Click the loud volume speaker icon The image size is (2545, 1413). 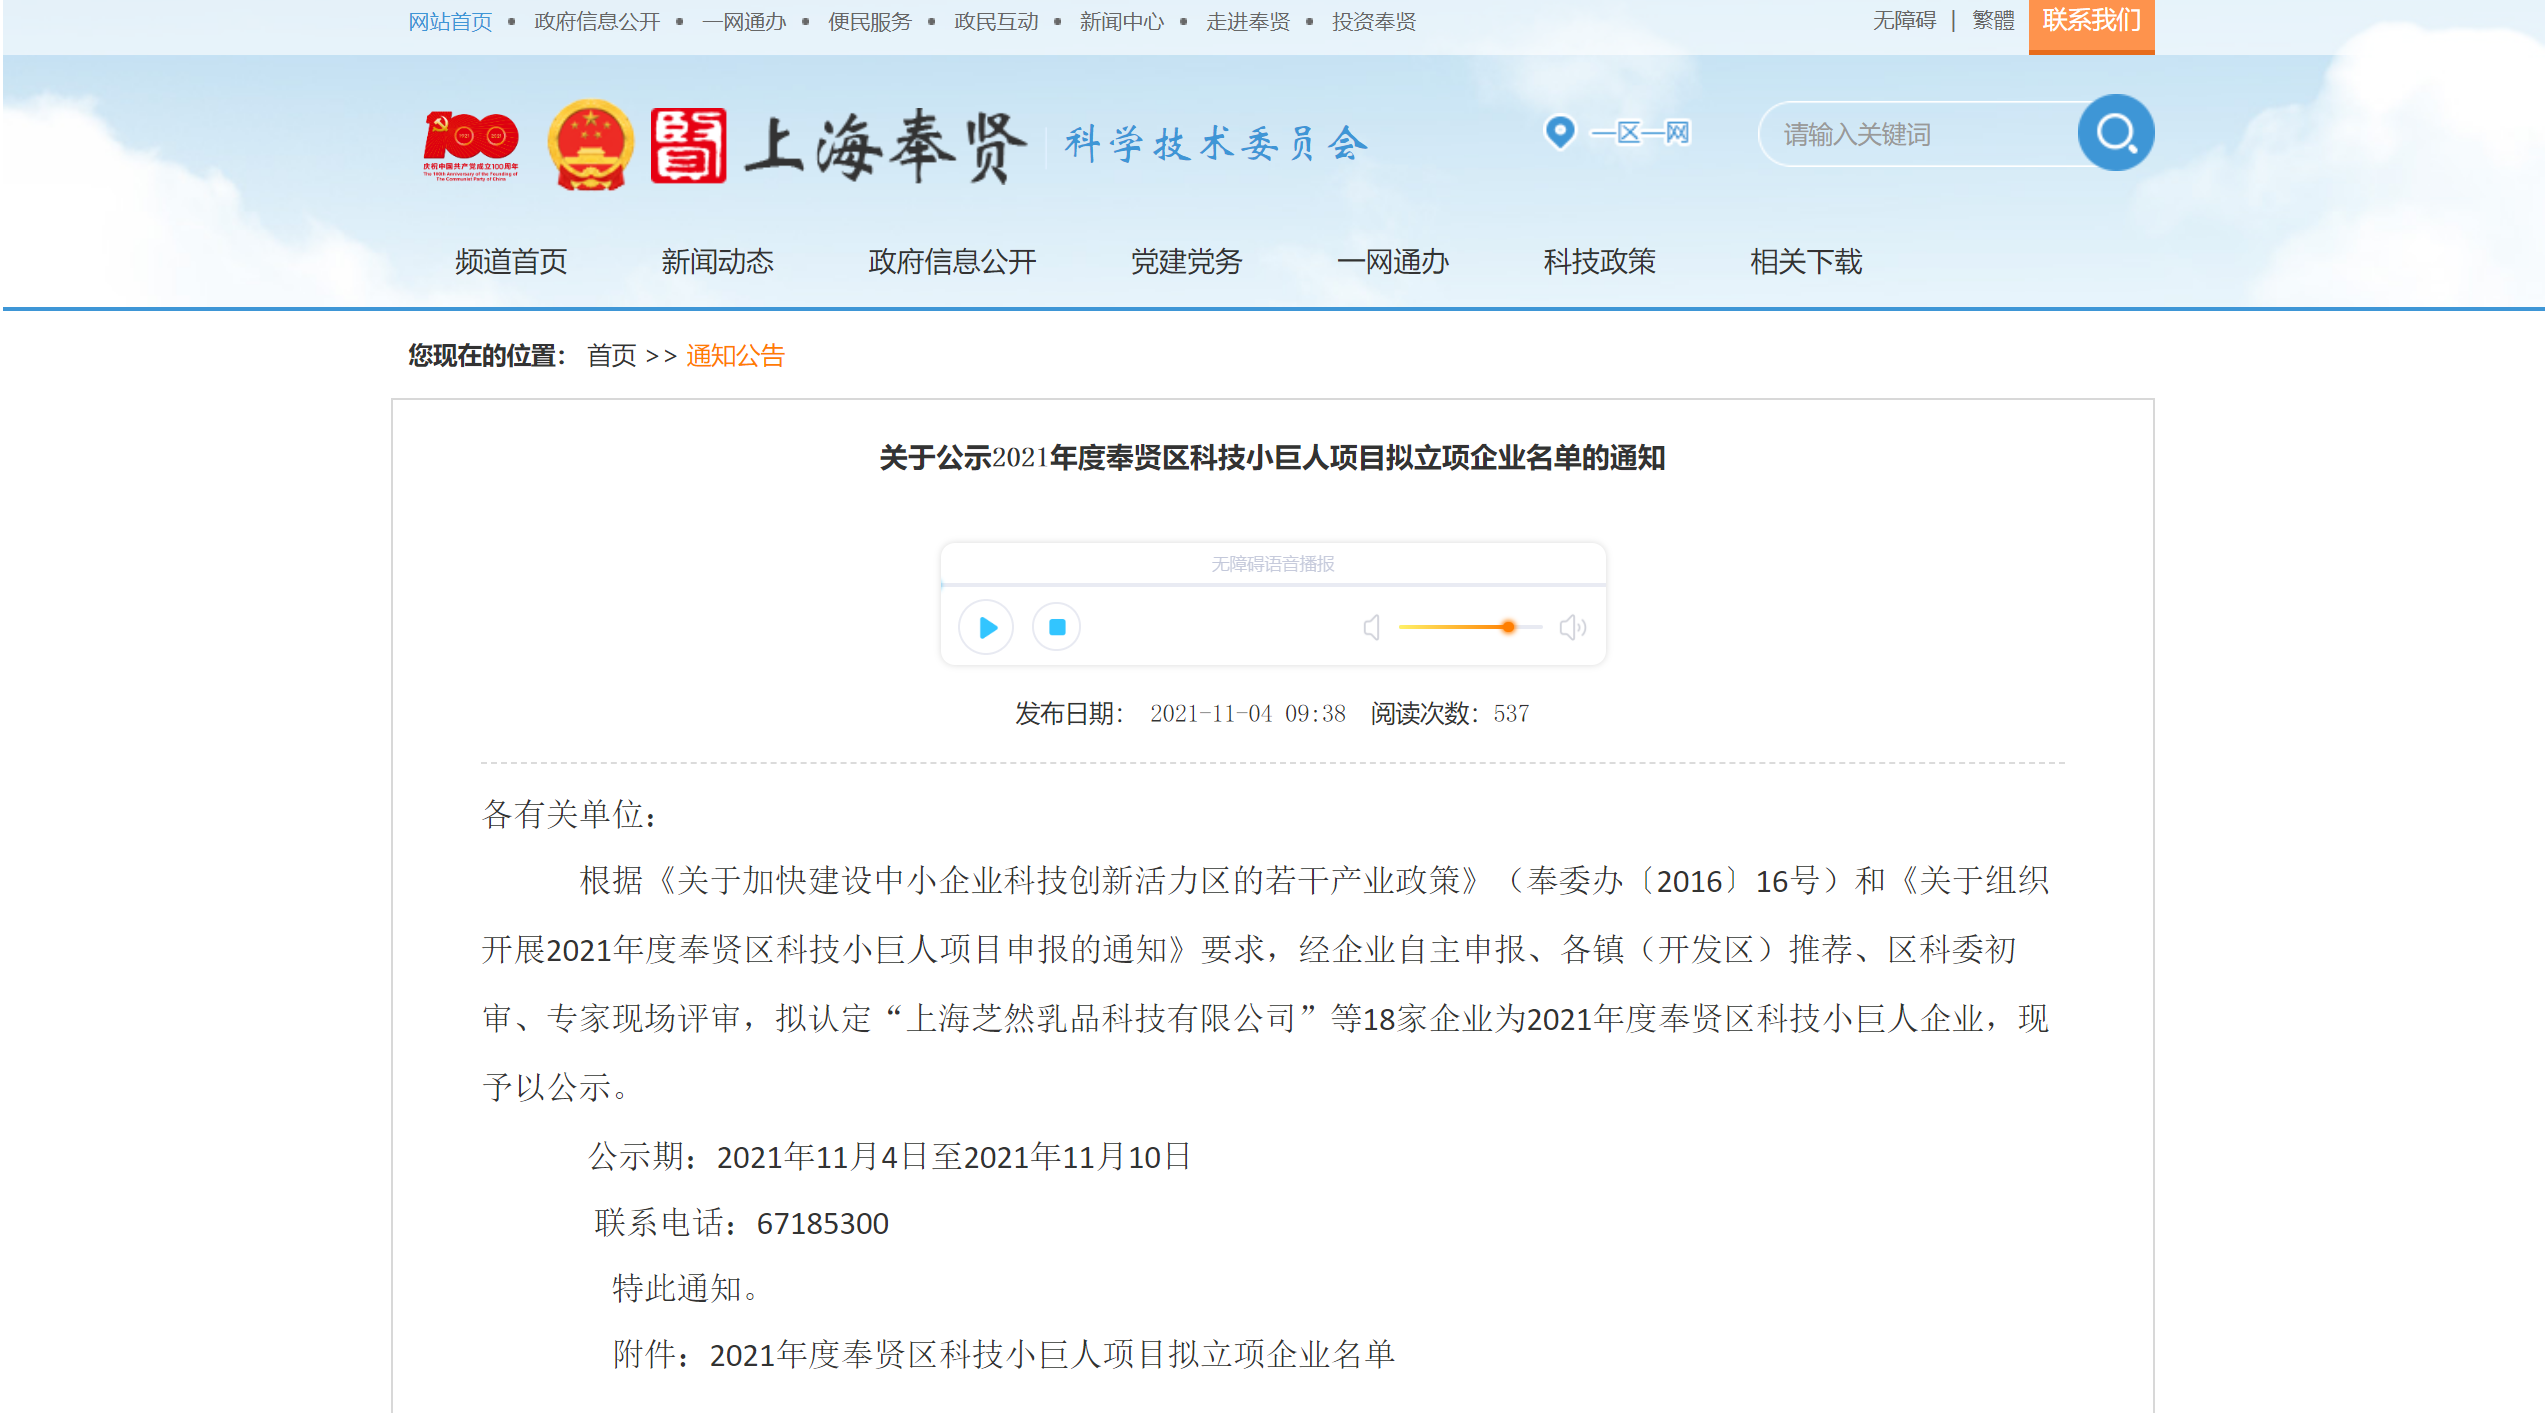click(1572, 627)
